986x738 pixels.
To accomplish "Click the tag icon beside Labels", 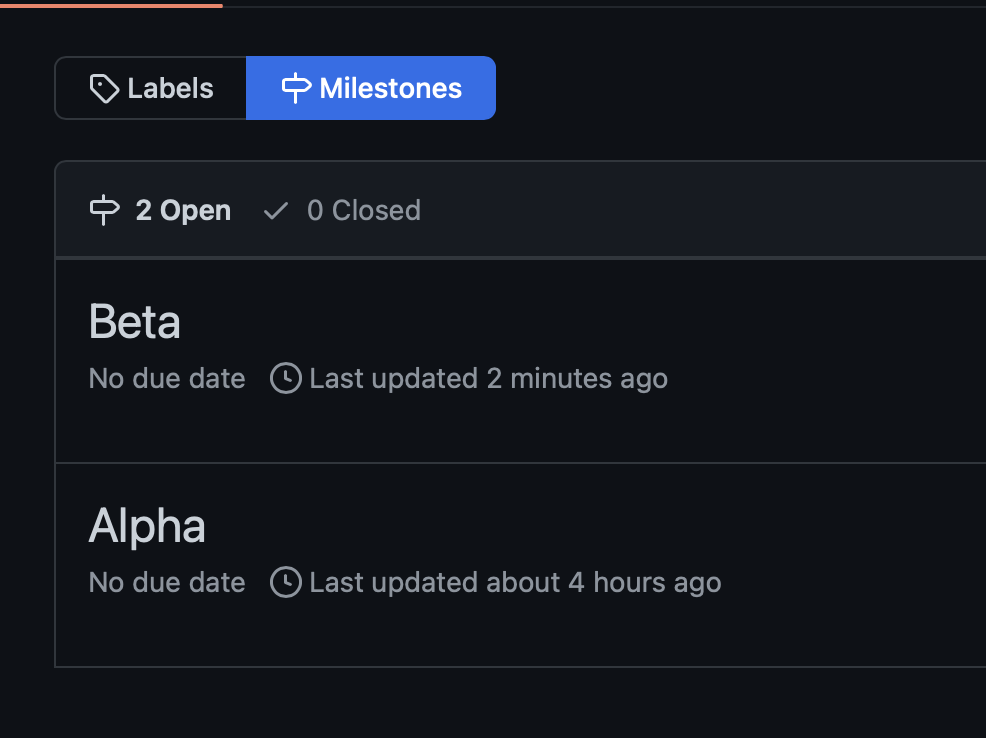I will (x=104, y=89).
